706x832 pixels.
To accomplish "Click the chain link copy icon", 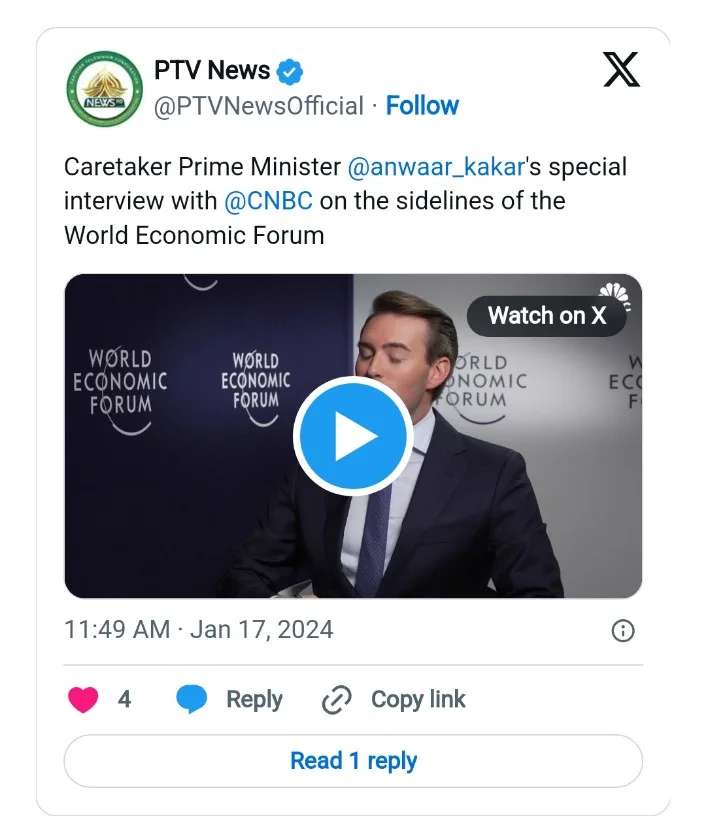I will pyautogui.click(x=336, y=700).
